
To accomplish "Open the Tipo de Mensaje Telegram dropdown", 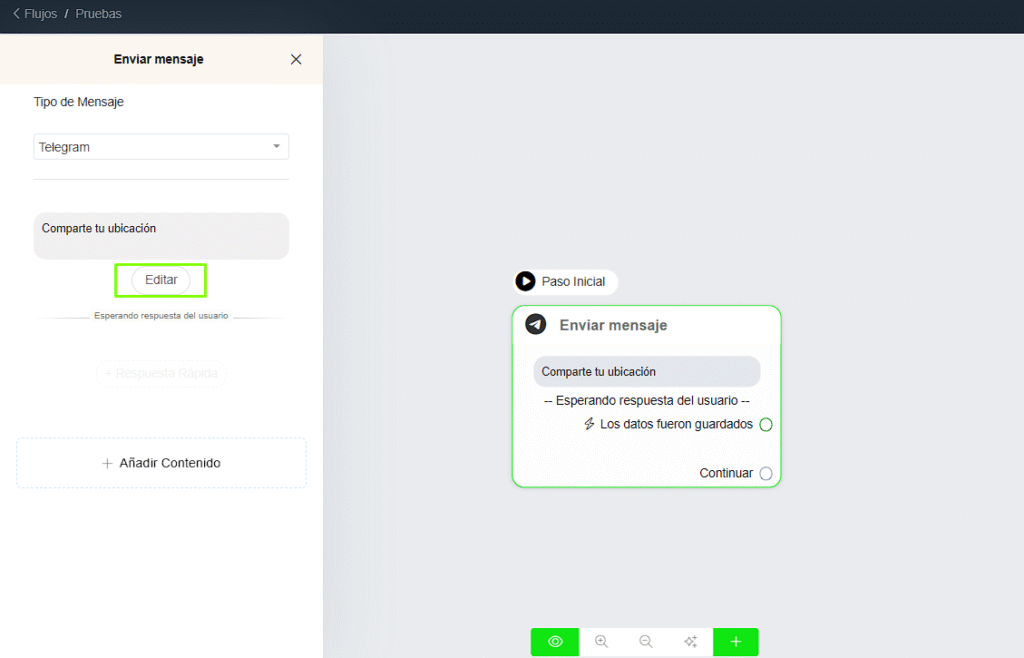I will 160,147.
